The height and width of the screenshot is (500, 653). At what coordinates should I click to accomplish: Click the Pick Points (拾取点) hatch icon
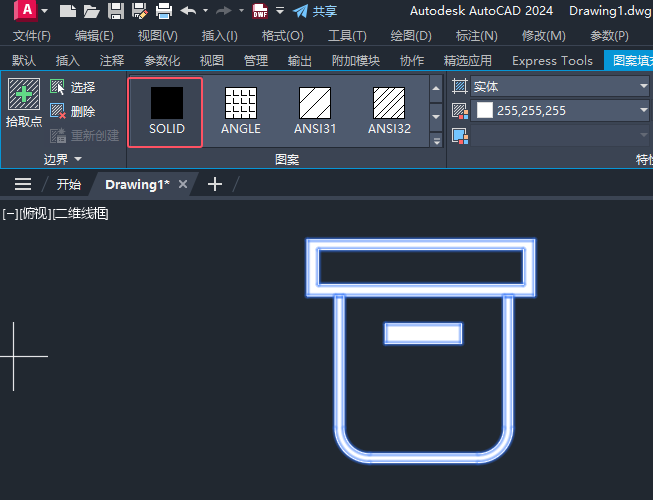tap(24, 94)
